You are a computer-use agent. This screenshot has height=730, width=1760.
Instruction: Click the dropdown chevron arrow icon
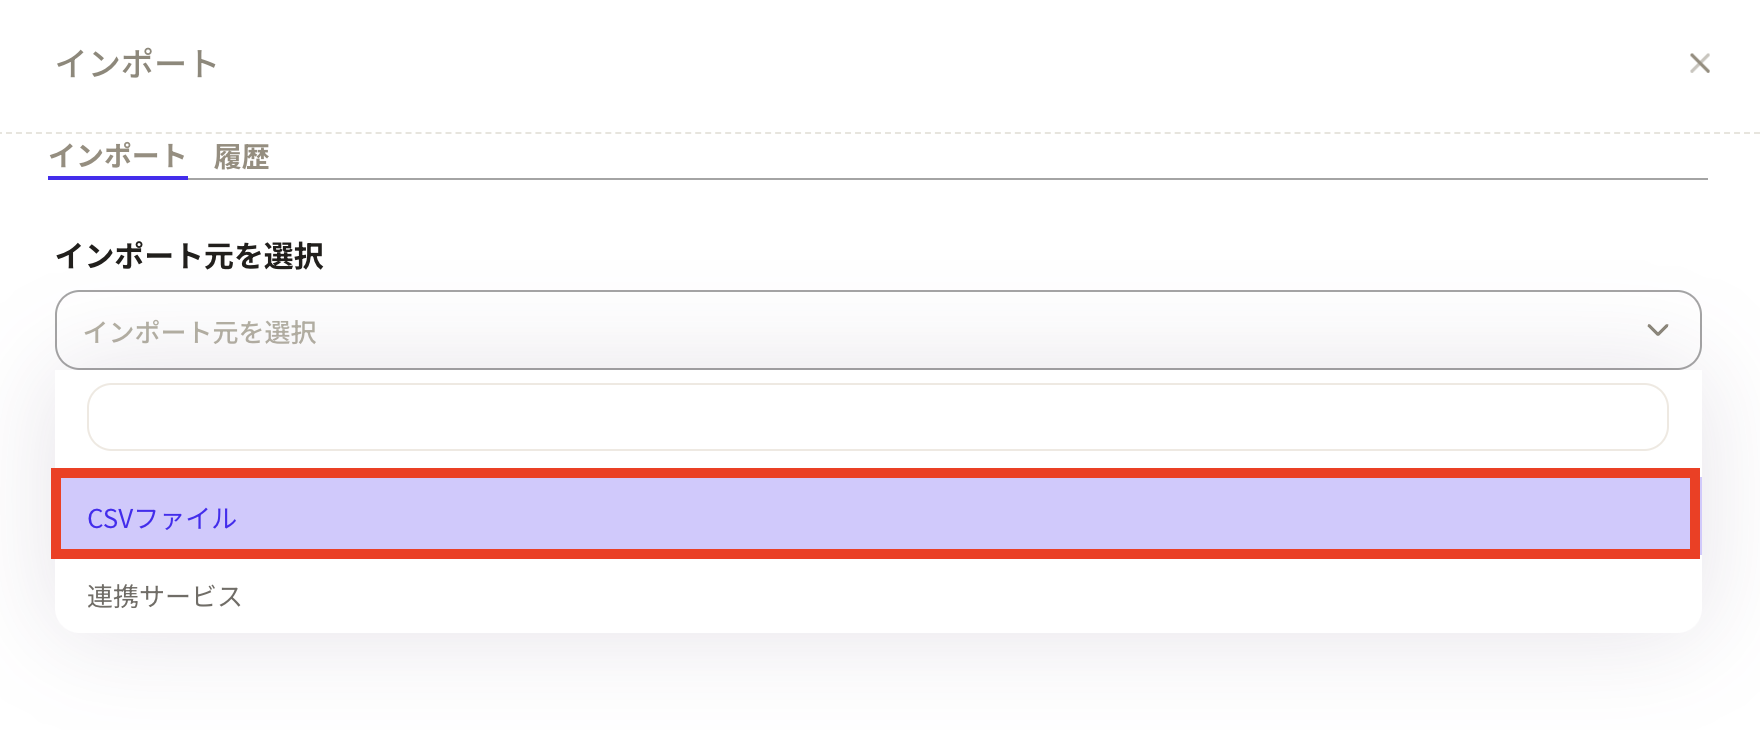(1657, 330)
